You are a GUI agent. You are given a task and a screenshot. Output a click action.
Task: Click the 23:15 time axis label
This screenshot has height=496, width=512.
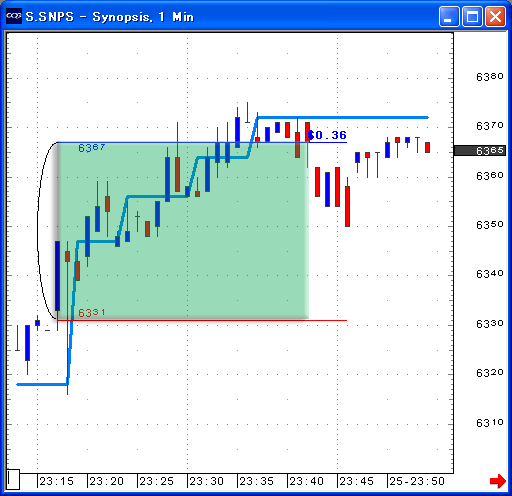pyautogui.click(x=56, y=481)
